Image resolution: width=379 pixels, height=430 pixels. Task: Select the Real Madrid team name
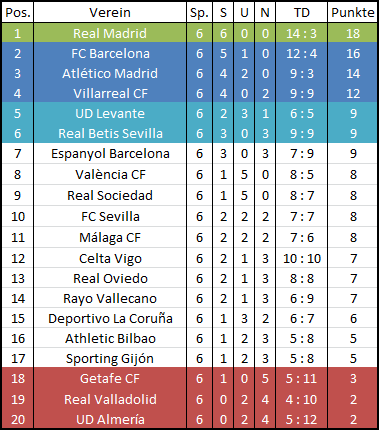tap(110, 33)
